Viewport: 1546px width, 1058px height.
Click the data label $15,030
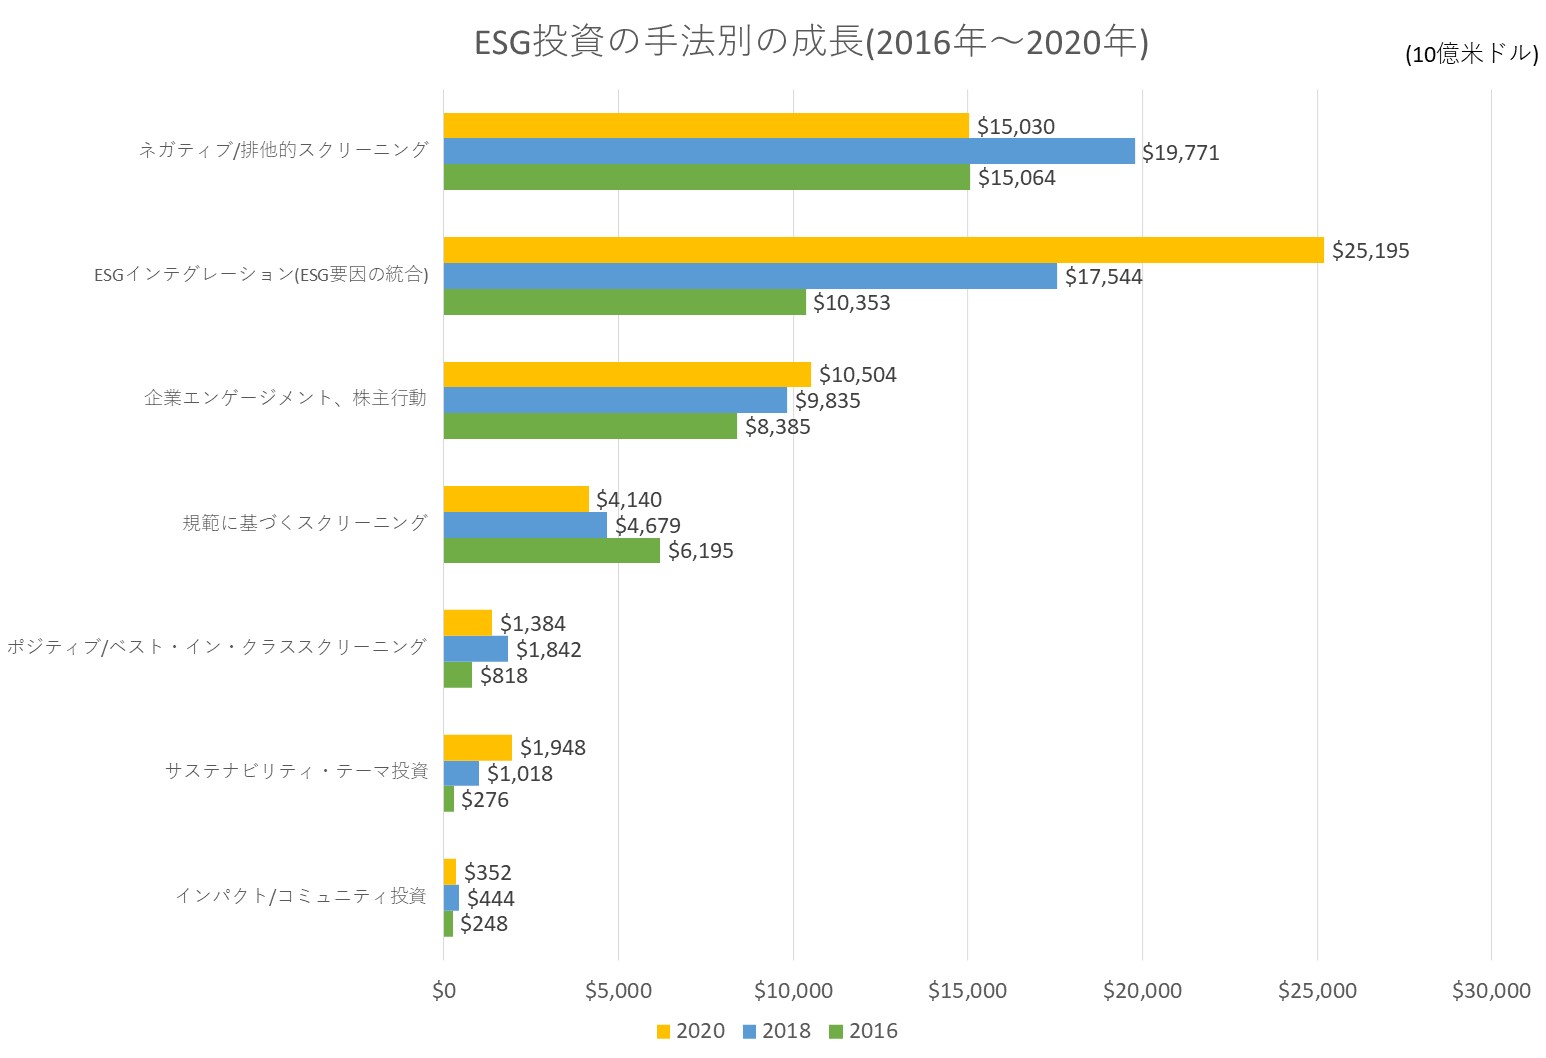click(x=1016, y=126)
